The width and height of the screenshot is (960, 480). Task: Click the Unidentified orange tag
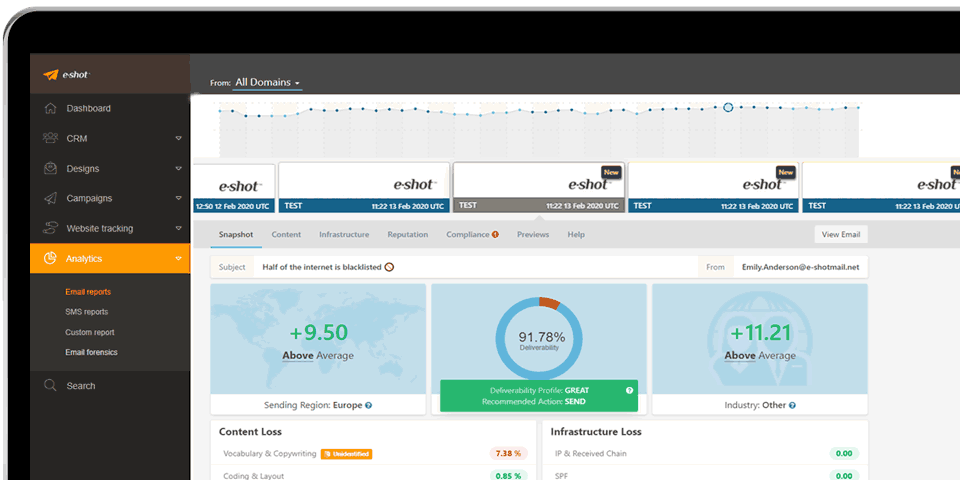tap(347, 454)
